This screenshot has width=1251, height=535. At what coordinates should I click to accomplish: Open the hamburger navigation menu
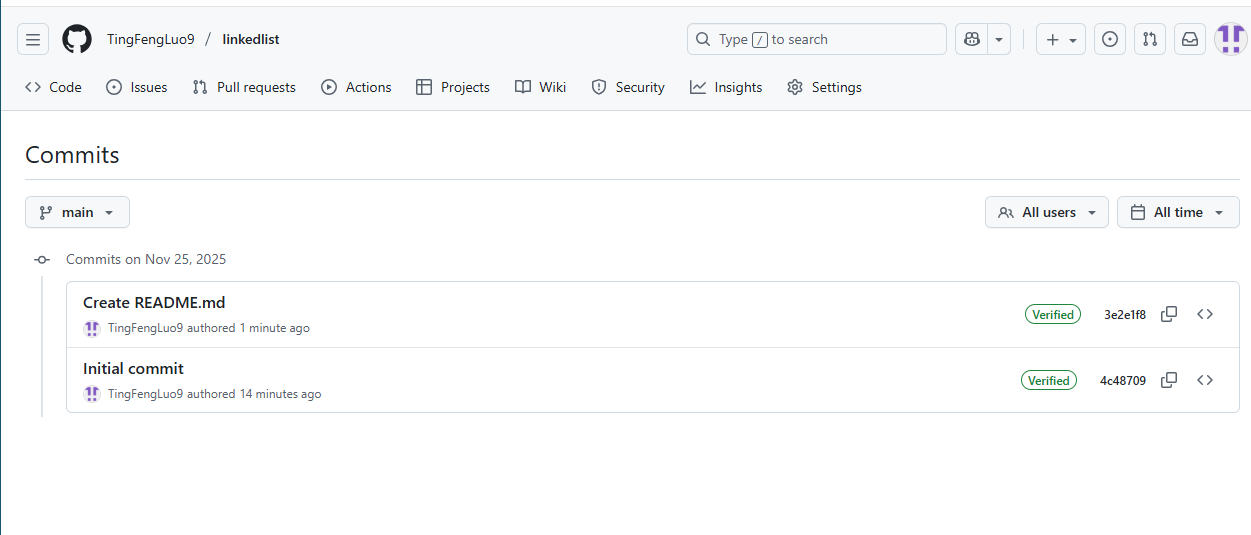(33, 40)
